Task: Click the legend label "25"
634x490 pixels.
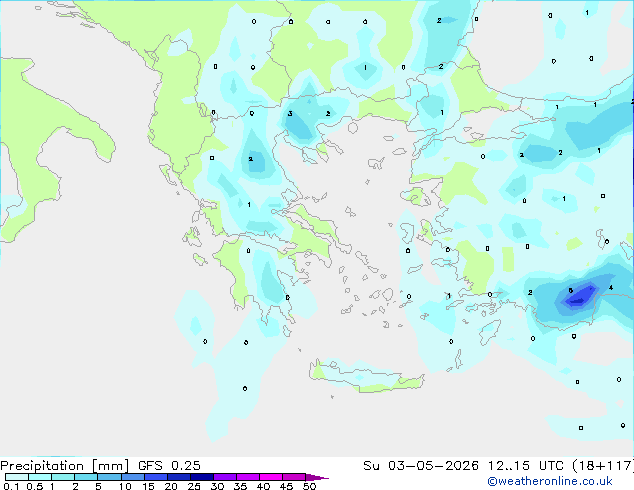Action: pos(194,486)
